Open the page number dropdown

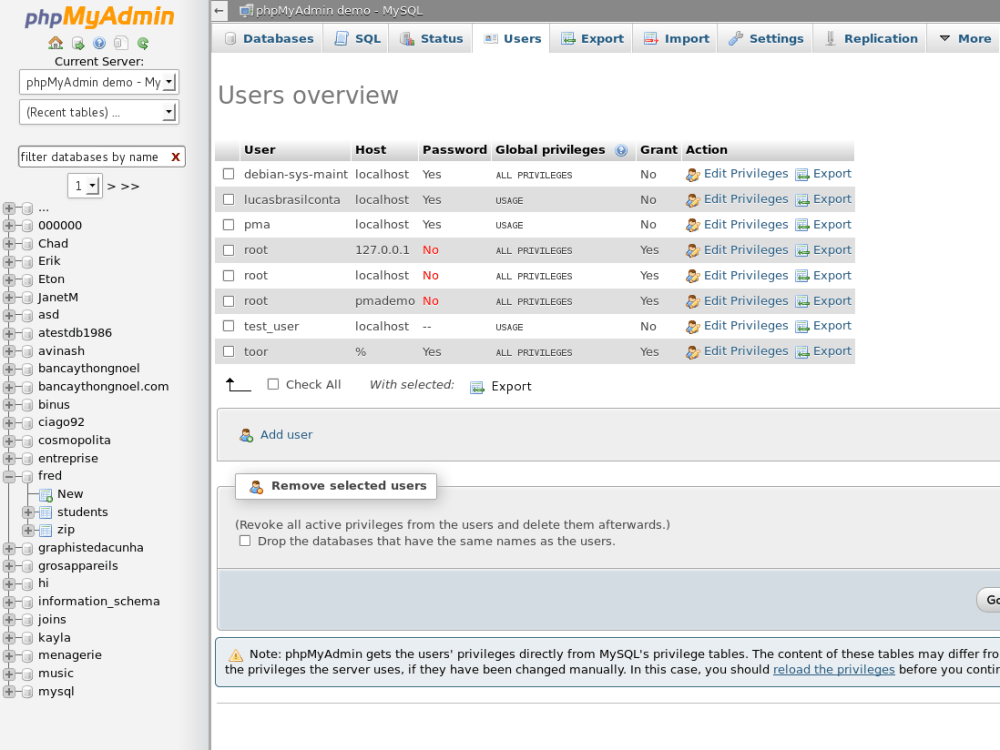(x=85, y=186)
